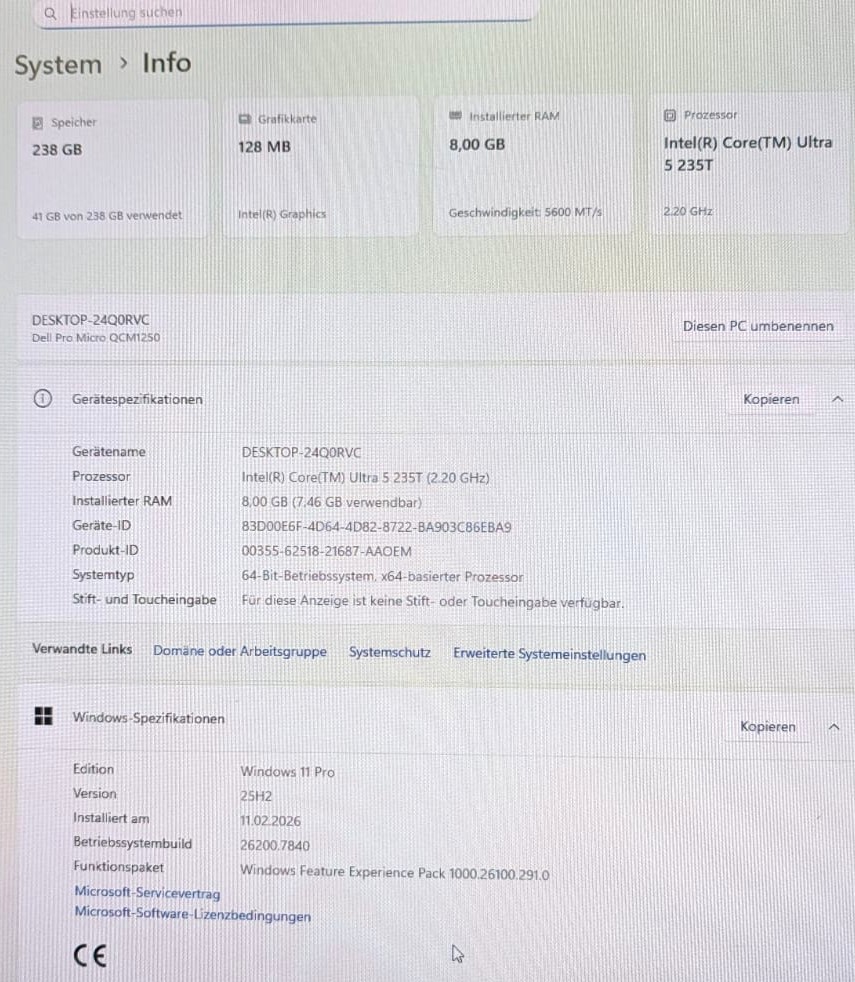The height and width of the screenshot is (982, 855).
Task: Click the 2.20 GHz processor speed text
Action: click(688, 212)
